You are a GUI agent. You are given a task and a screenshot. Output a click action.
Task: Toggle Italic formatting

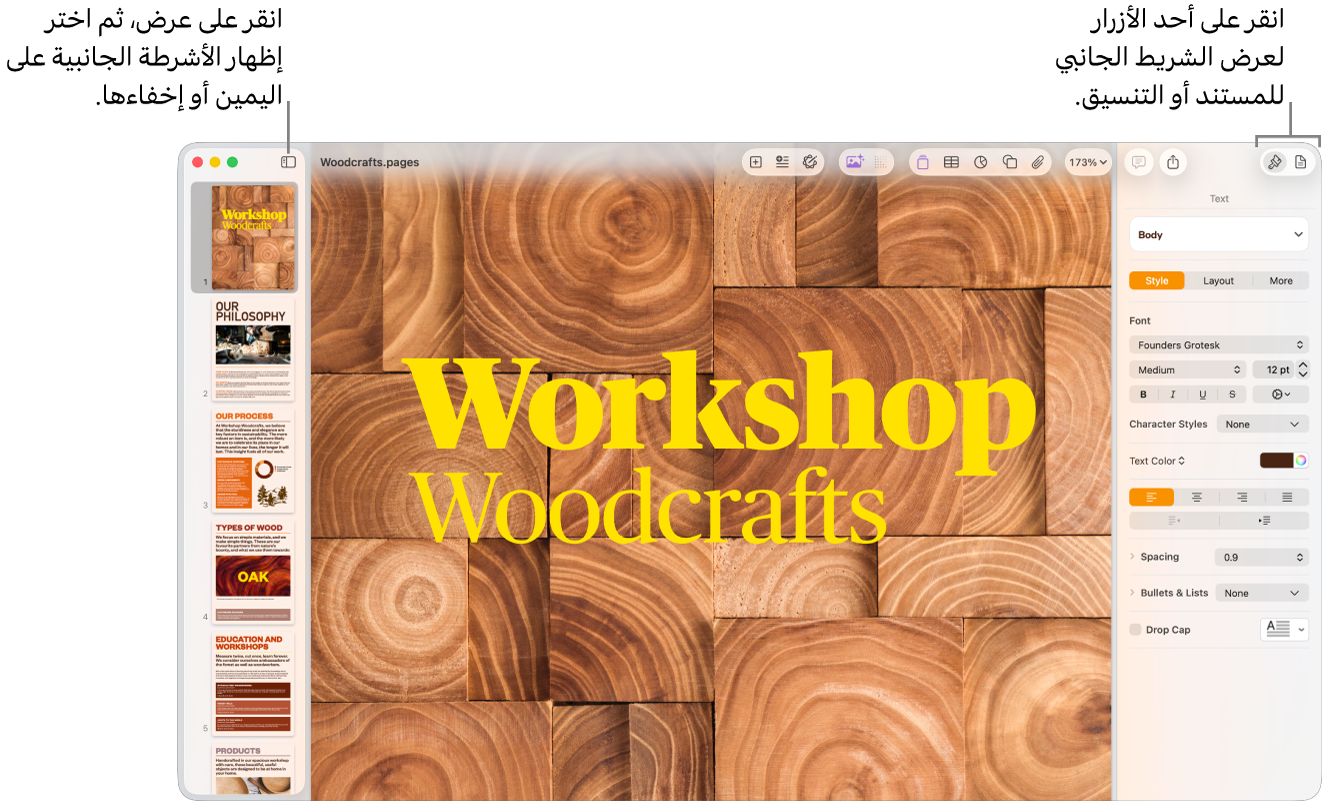1173,395
